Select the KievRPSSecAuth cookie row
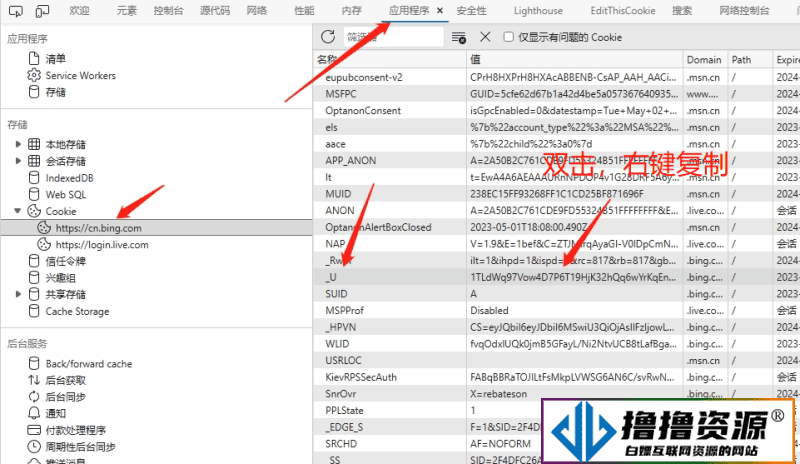This screenshot has width=800, height=464. coord(557,377)
